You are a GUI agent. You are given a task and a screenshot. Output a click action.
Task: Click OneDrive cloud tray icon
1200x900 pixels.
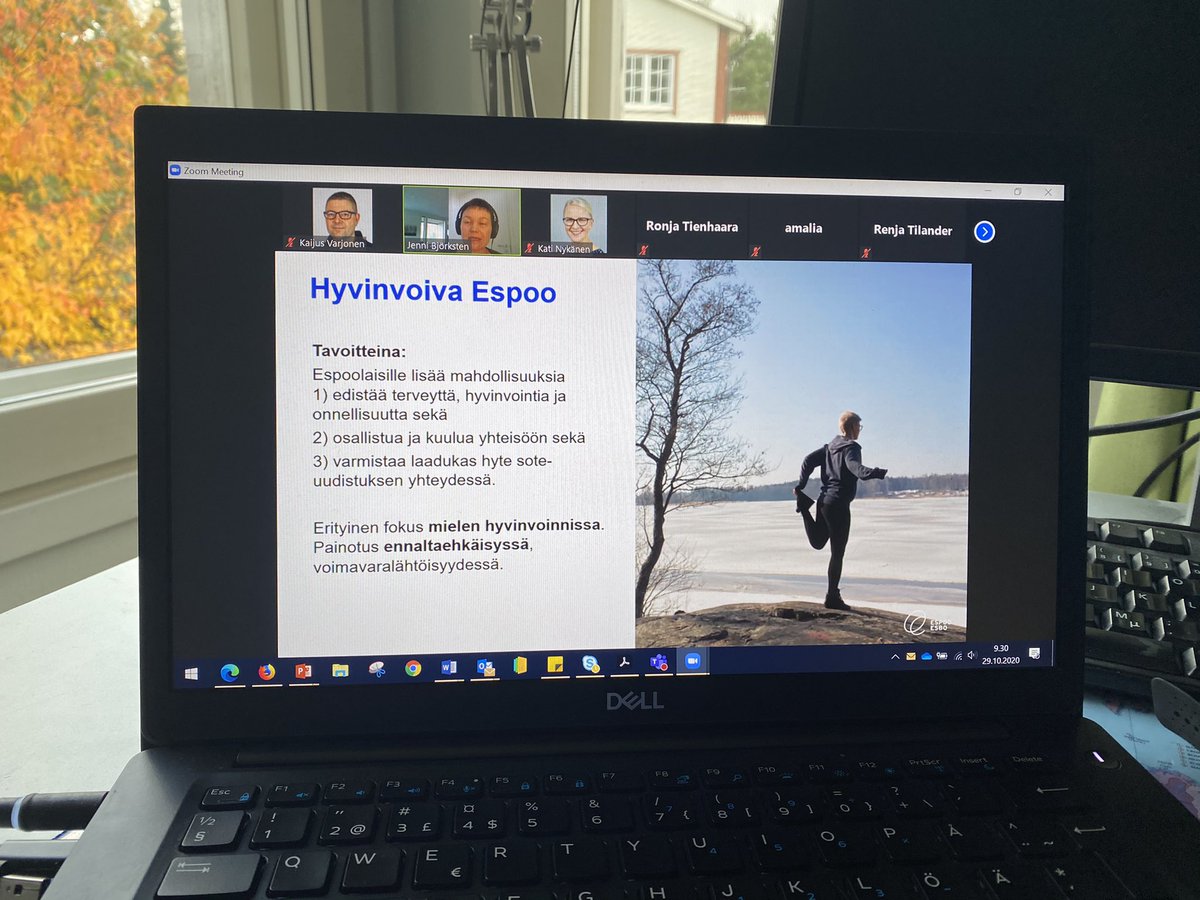pyautogui.click(x=927, y=656)
